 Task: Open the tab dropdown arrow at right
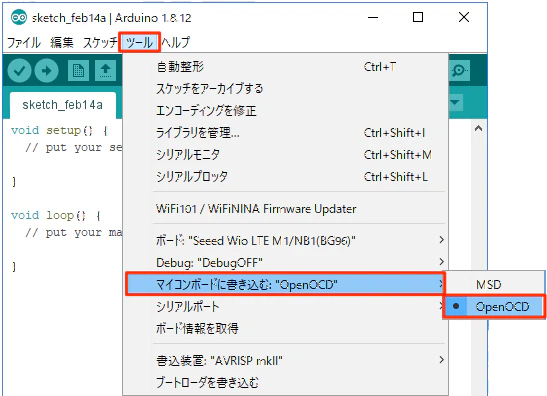pyautogui.click(x=455, y=103)
